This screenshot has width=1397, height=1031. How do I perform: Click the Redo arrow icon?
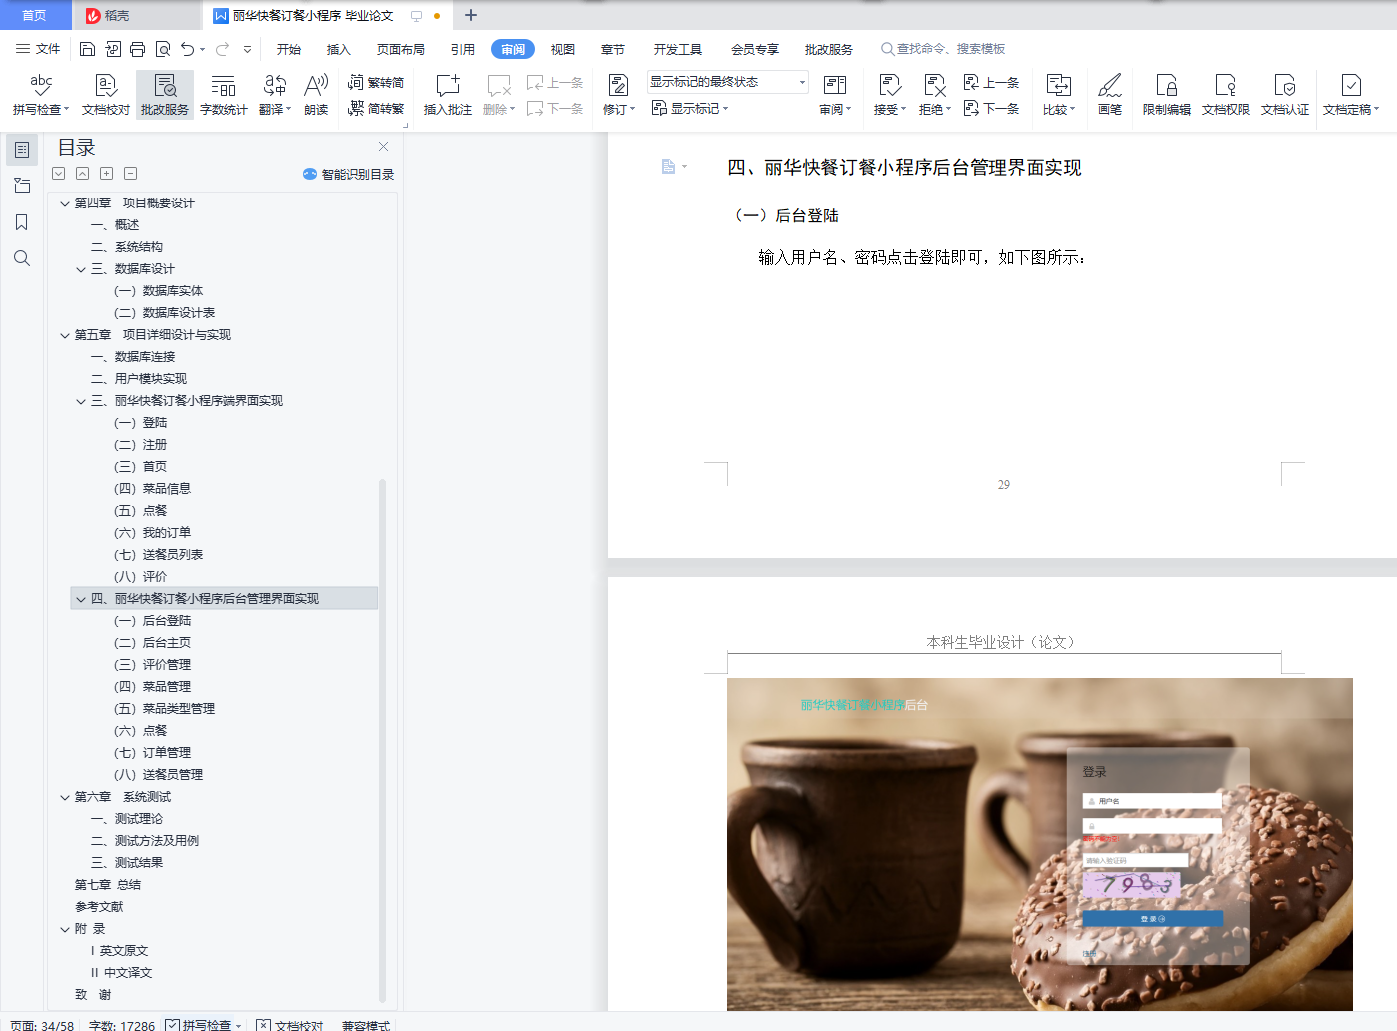222,49
